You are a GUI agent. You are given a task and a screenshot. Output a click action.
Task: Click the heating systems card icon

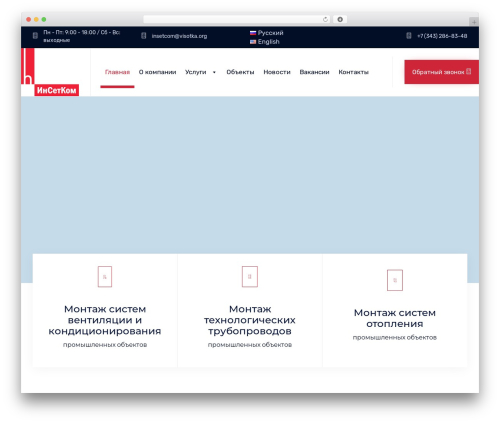[395, 280]
